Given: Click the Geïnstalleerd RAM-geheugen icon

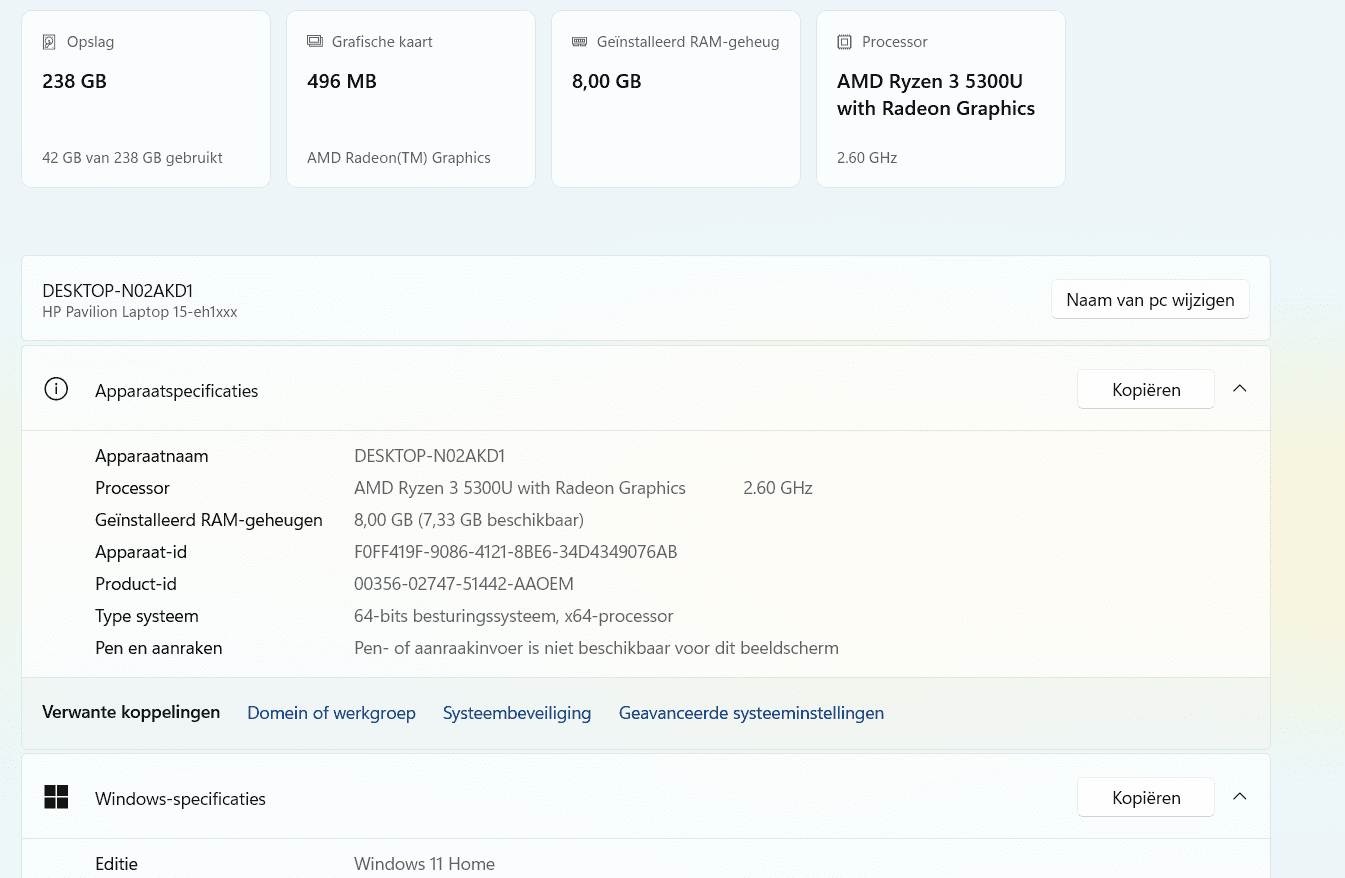Looking at the screenshot, I should tap(579, 42).
